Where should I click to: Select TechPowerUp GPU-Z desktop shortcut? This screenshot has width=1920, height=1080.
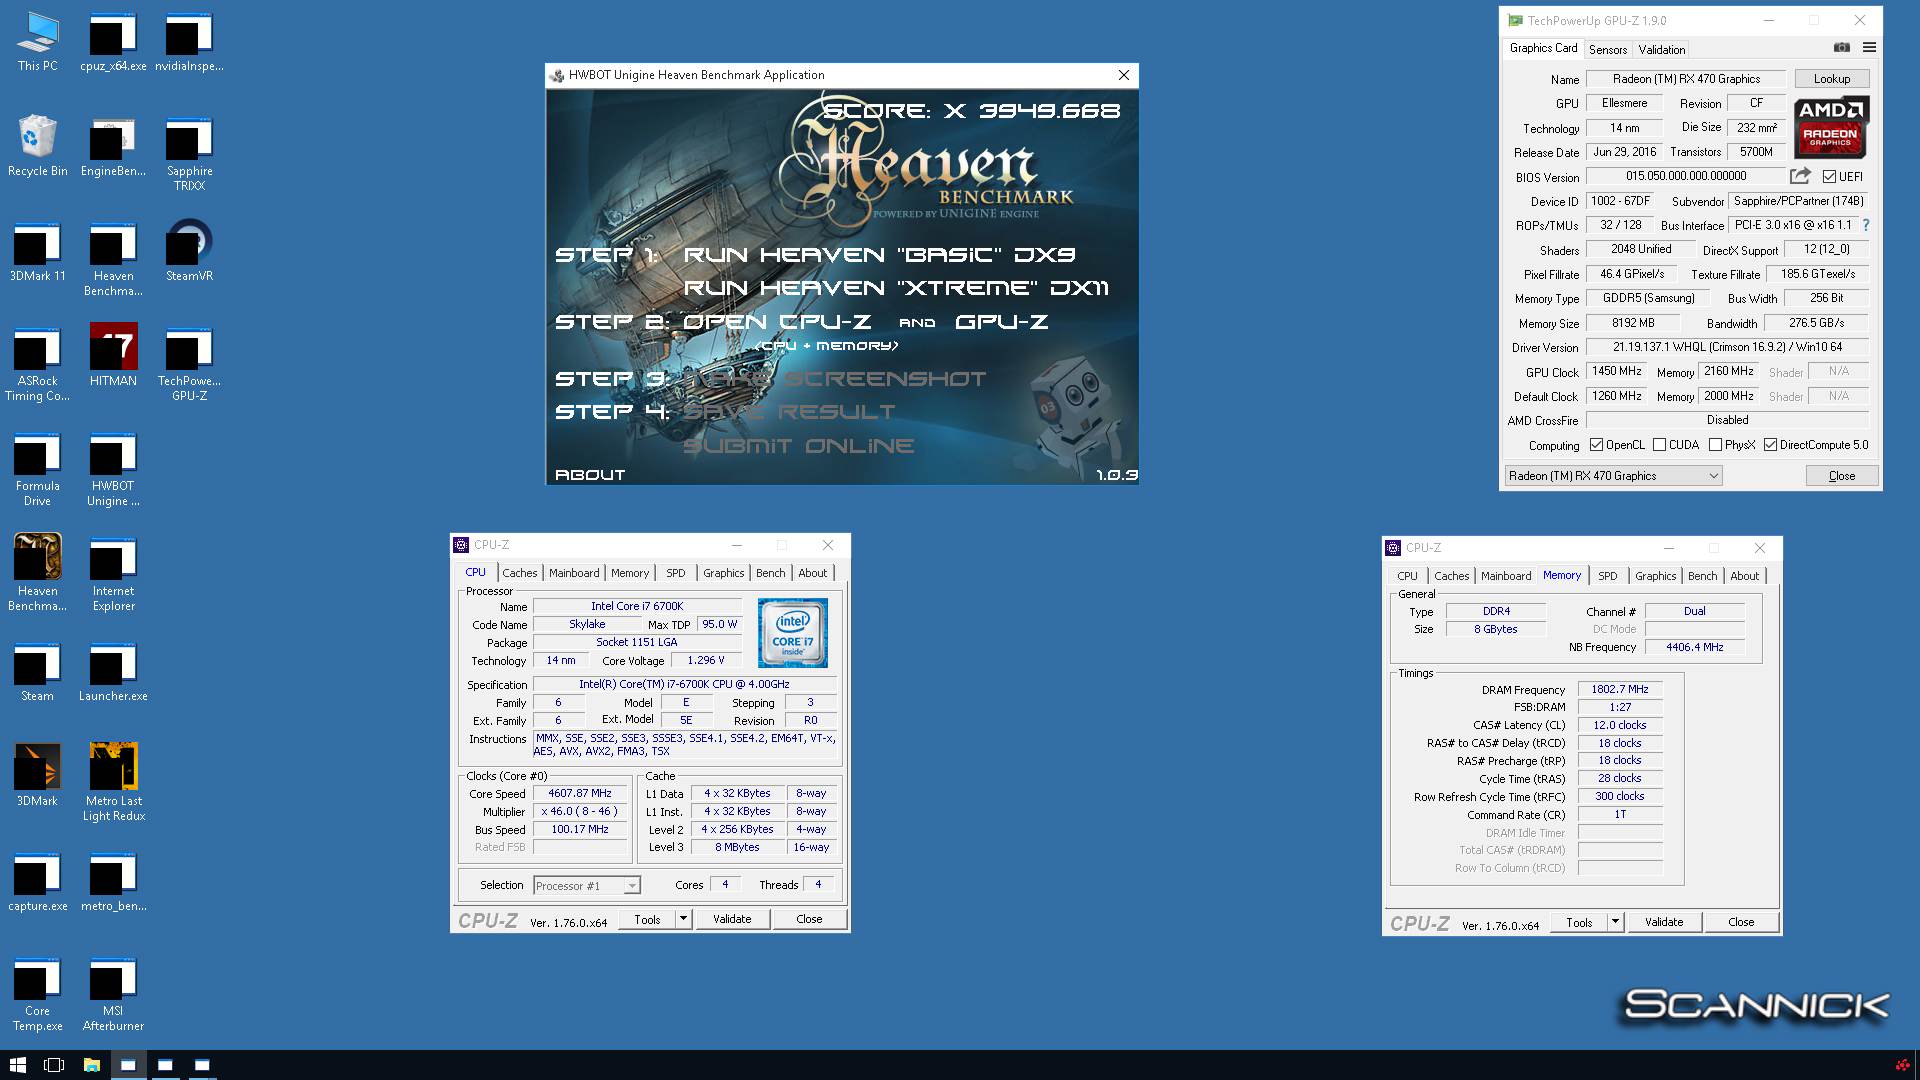coord(189,365)
